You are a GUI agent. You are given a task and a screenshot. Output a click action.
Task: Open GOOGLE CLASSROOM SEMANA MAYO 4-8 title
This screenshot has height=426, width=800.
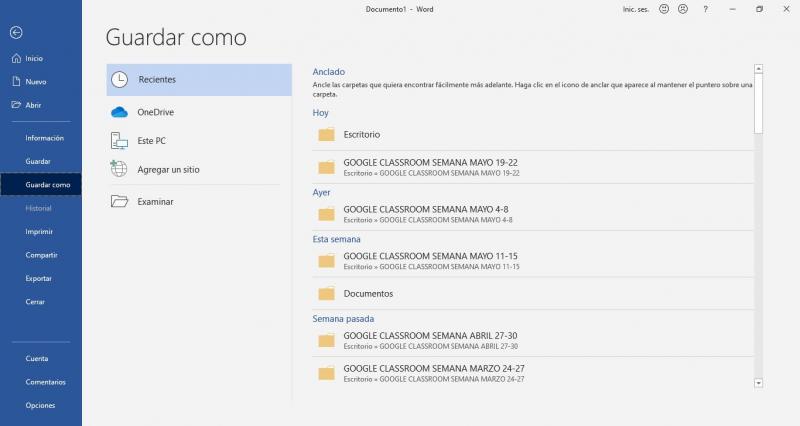coord(426,209)
